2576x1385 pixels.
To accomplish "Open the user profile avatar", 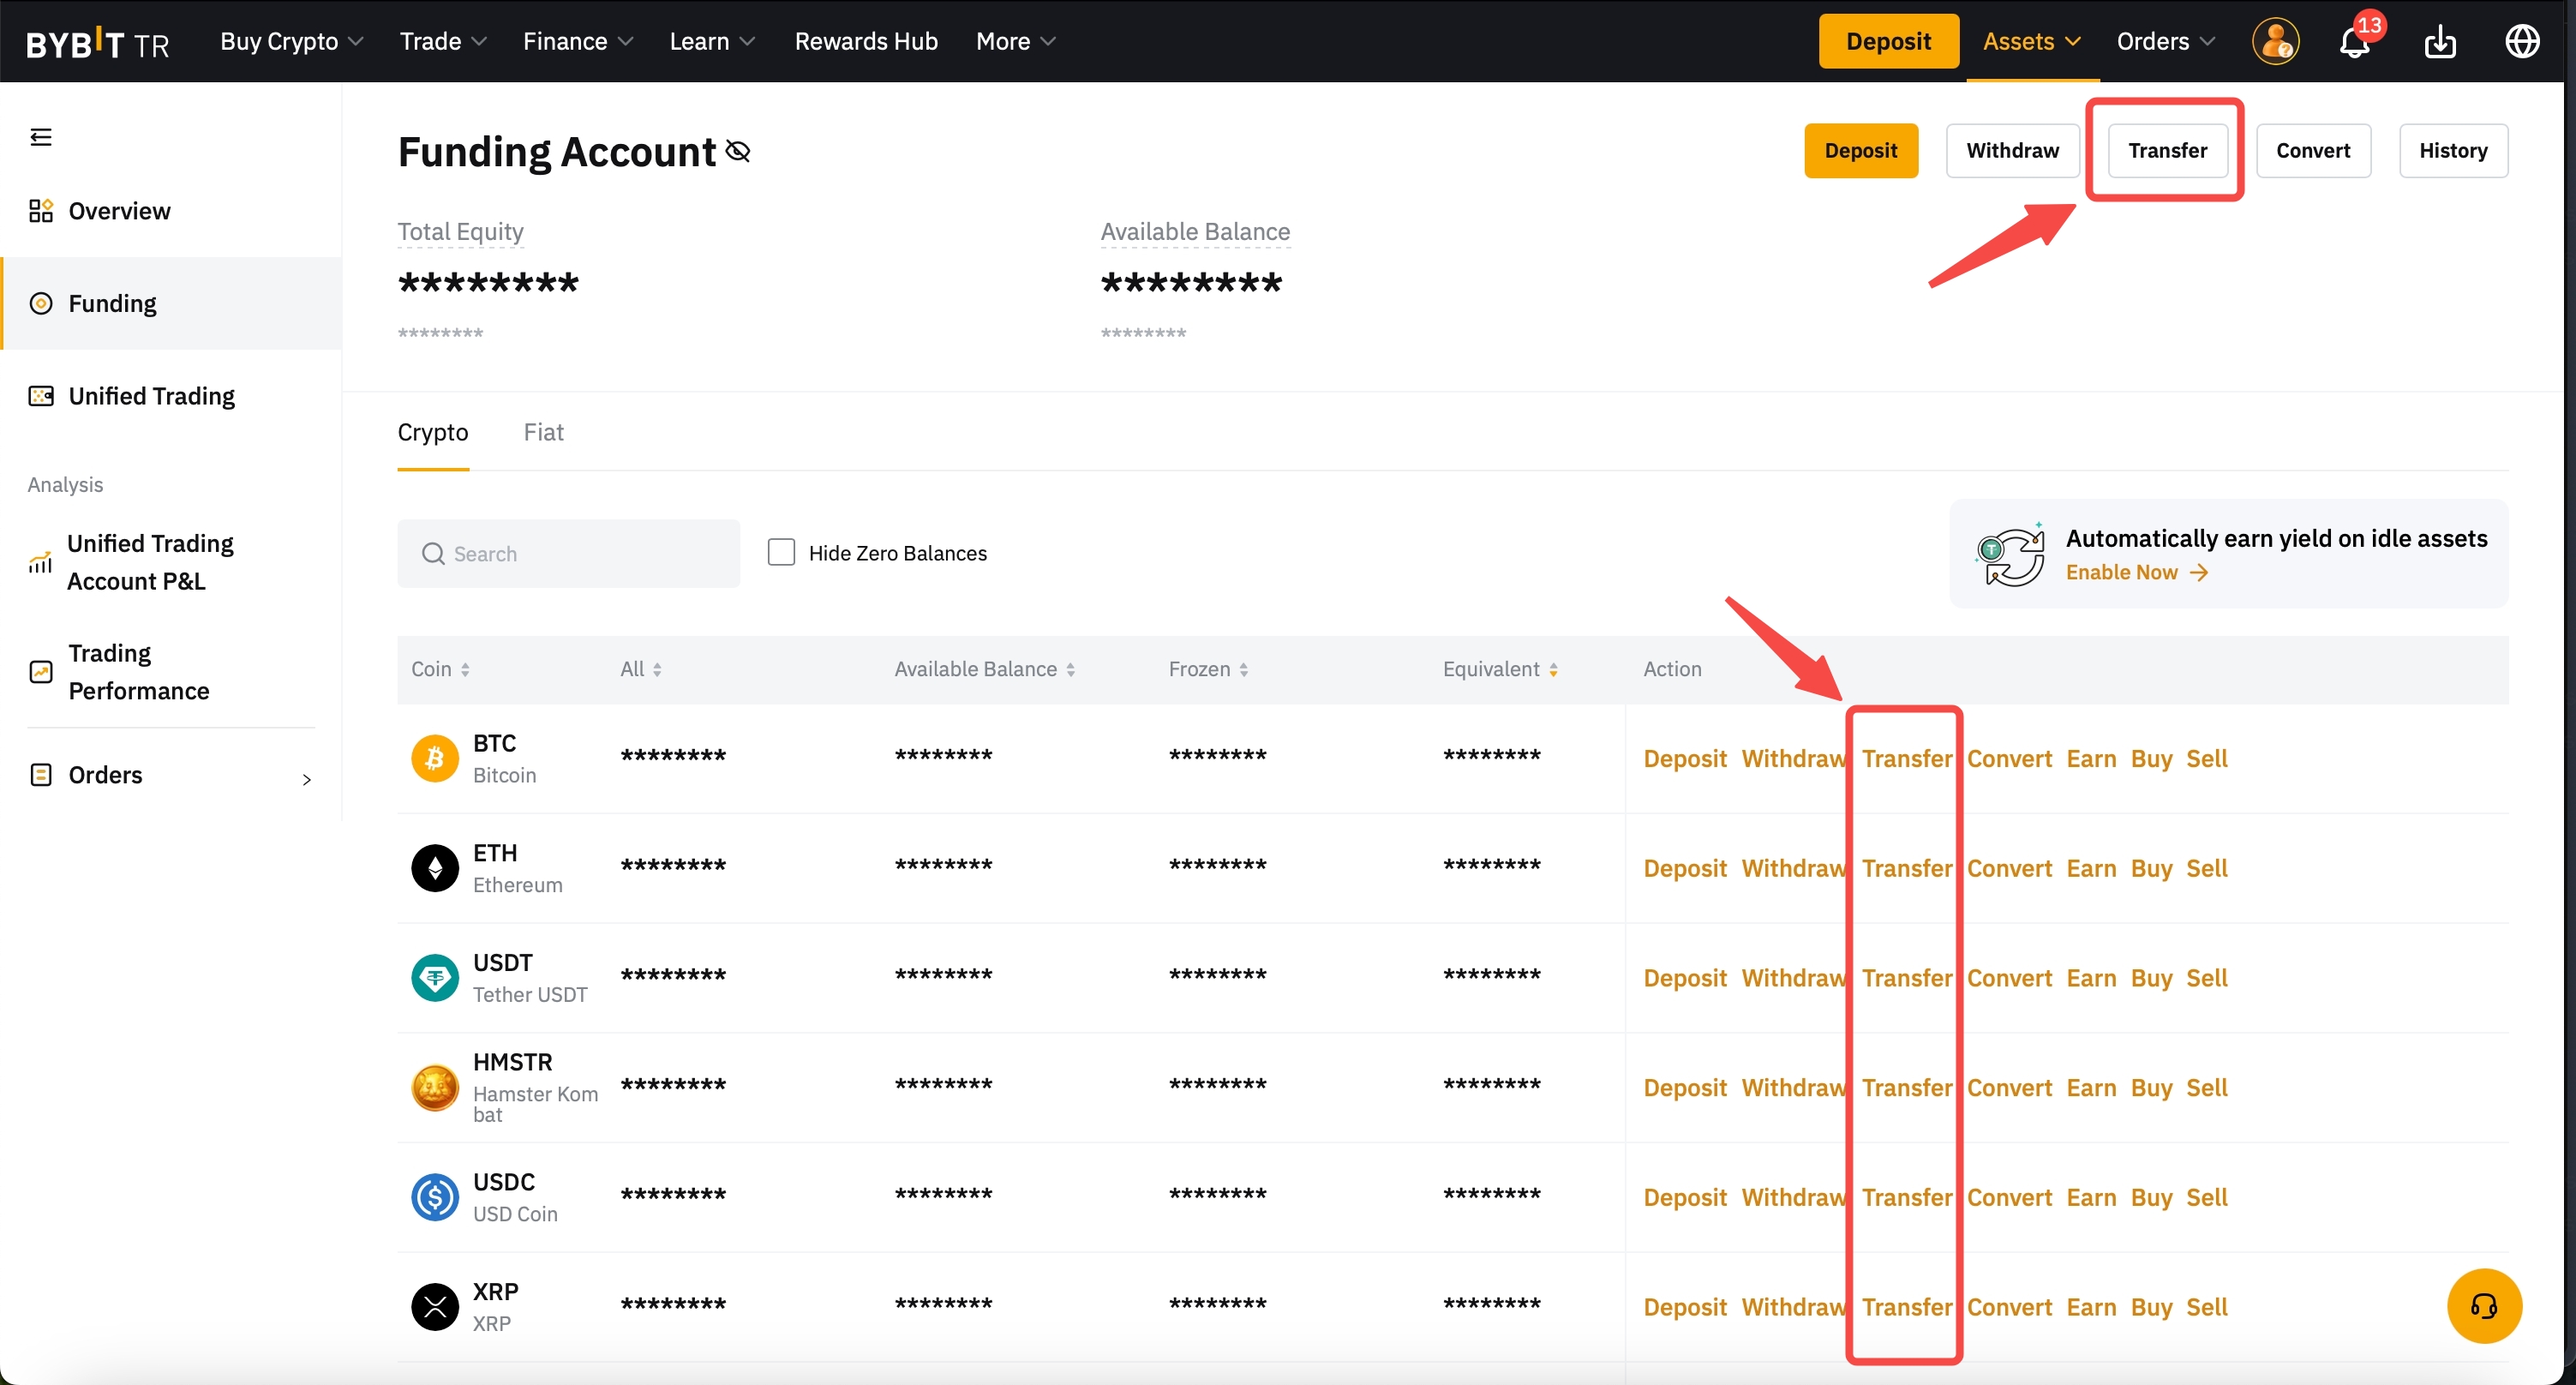I will [x=2275, y=42].
